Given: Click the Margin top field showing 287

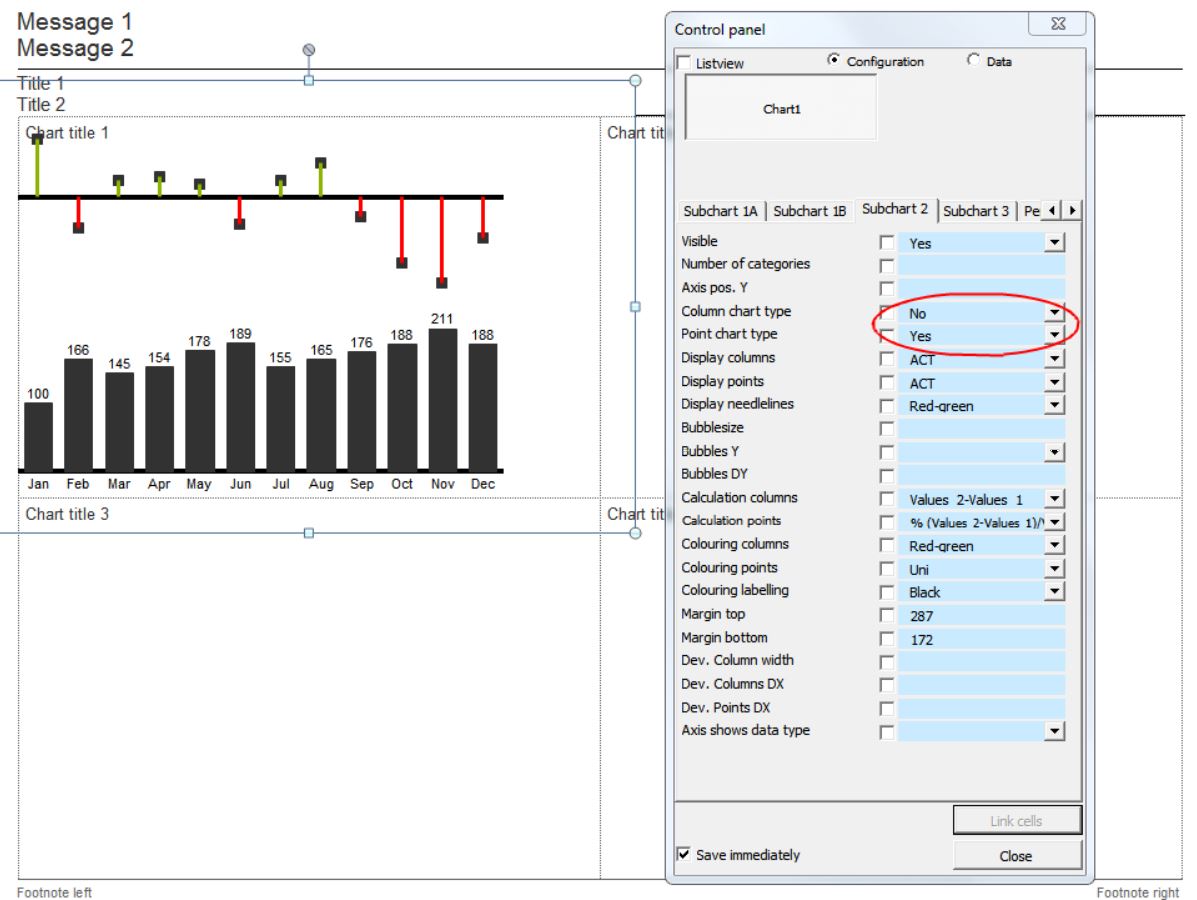Looking at the screenshot, I should 981,615.
